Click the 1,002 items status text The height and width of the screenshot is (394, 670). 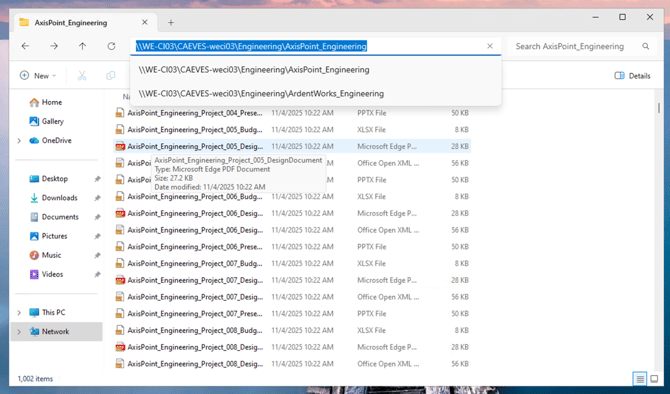click(x=35, y=379)
